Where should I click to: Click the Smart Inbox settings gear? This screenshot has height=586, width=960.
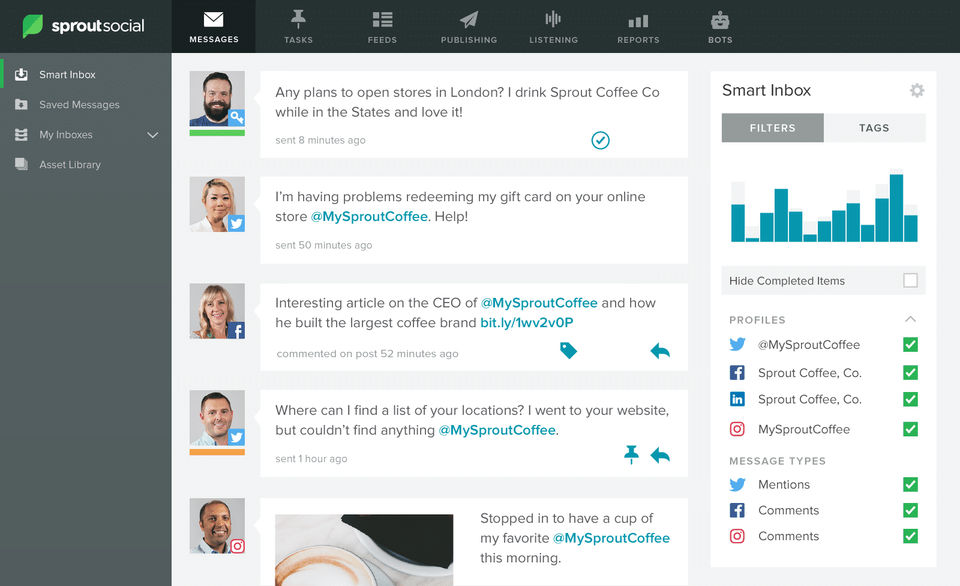pyautogui.click(x=917, y=91)
